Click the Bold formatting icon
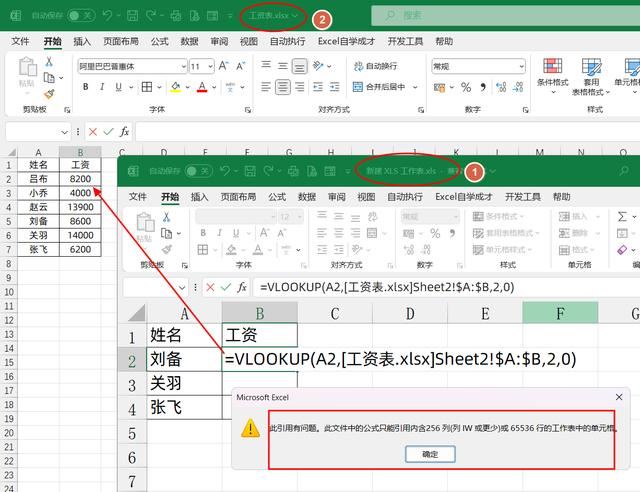 coord(86,87)
